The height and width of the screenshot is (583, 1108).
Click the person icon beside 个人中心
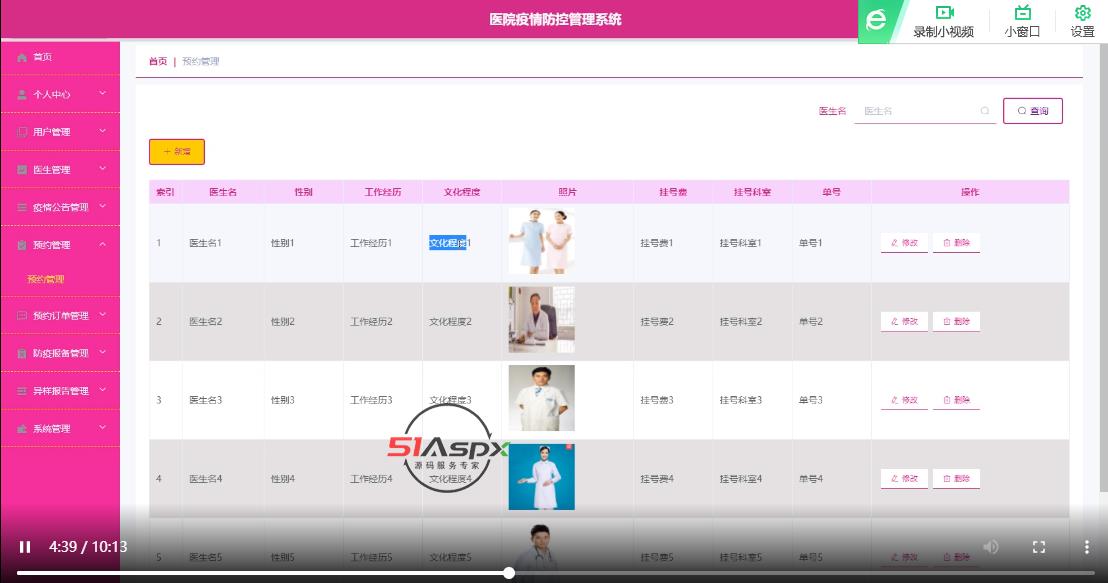pyautogui.click(x=22, y=95)
